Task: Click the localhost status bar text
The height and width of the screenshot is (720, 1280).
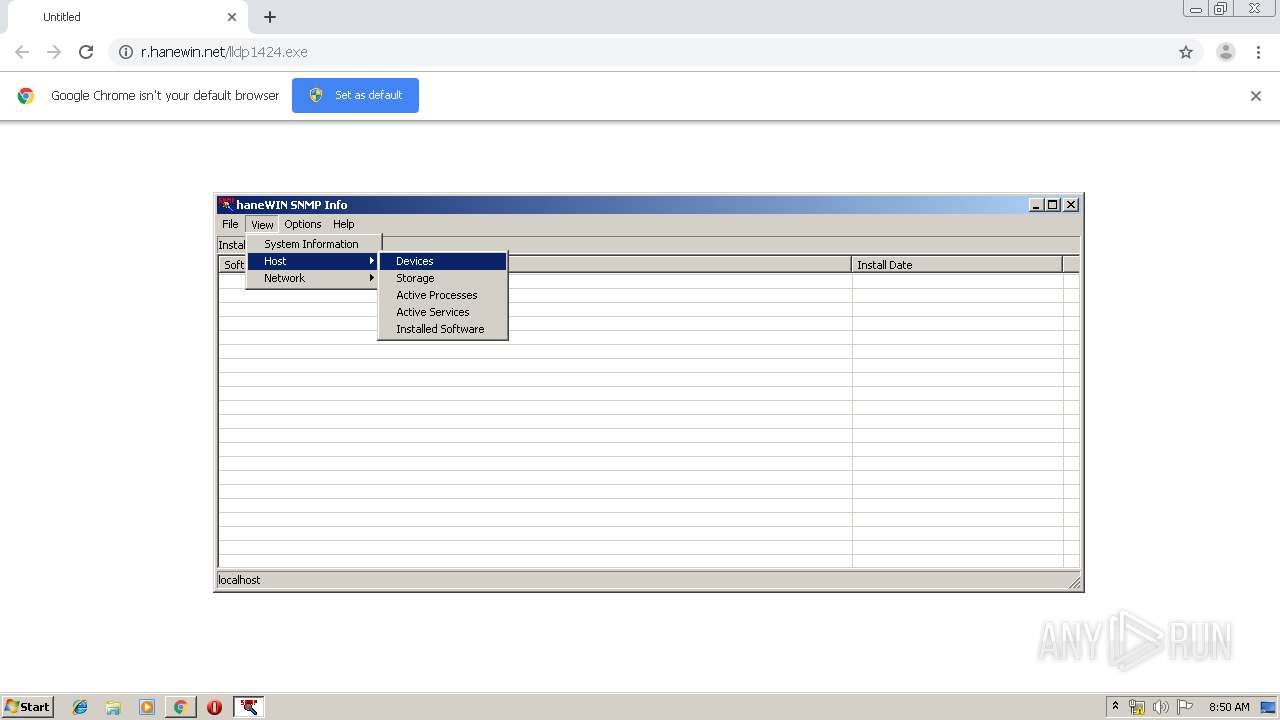Action: (239, 580)
